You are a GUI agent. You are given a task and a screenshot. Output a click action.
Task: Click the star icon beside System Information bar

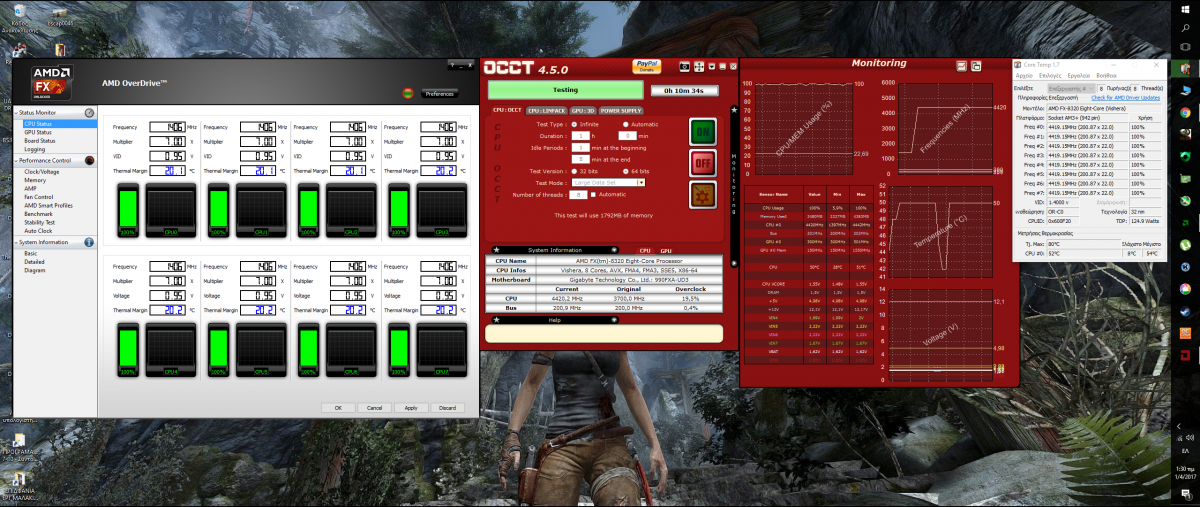click(x=496, y=249)
